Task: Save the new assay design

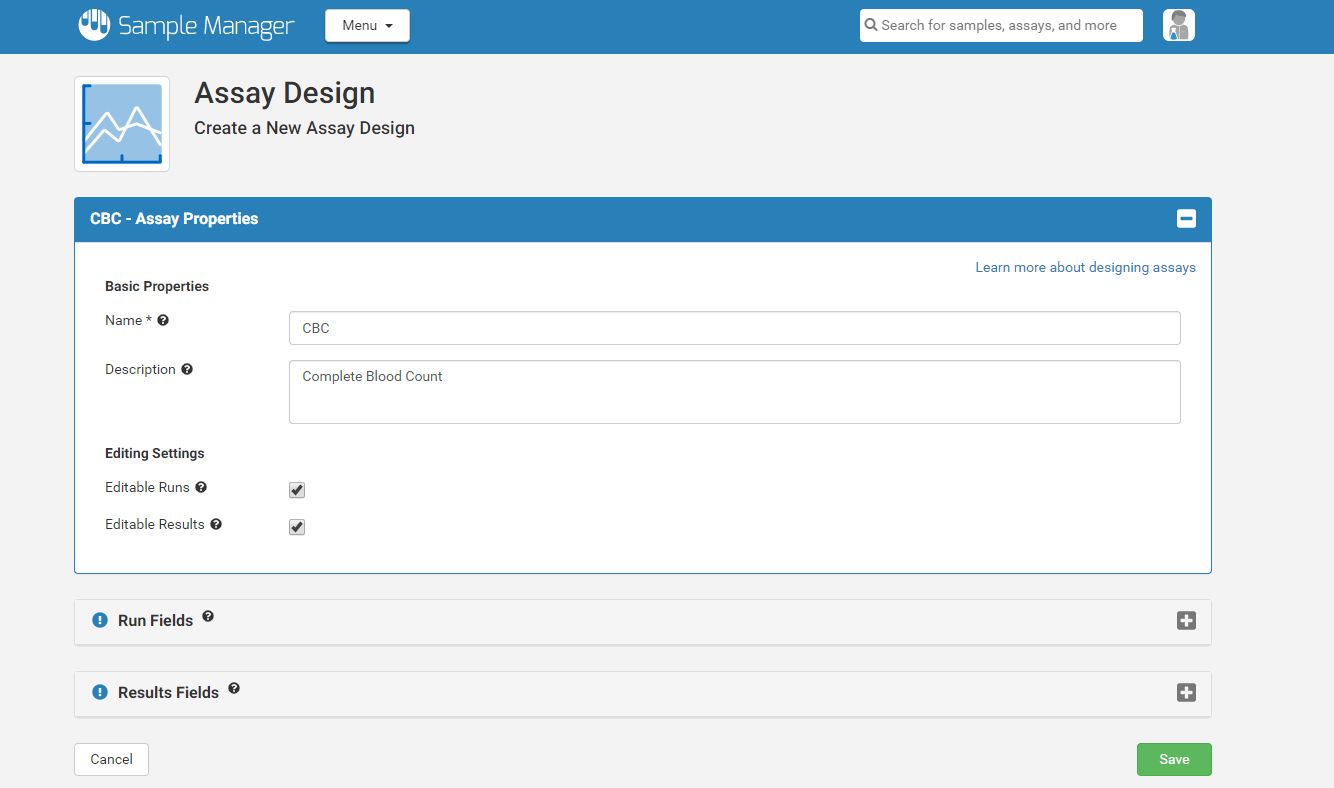Action: [1173, 759]
